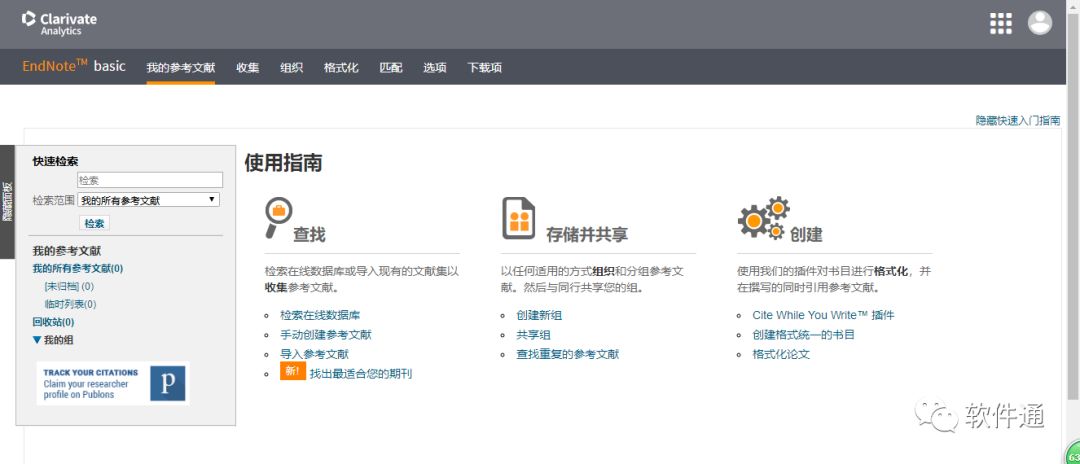1080x464 pixels.
Task: Click 共享组 link
Action: [x=533, y=335]
